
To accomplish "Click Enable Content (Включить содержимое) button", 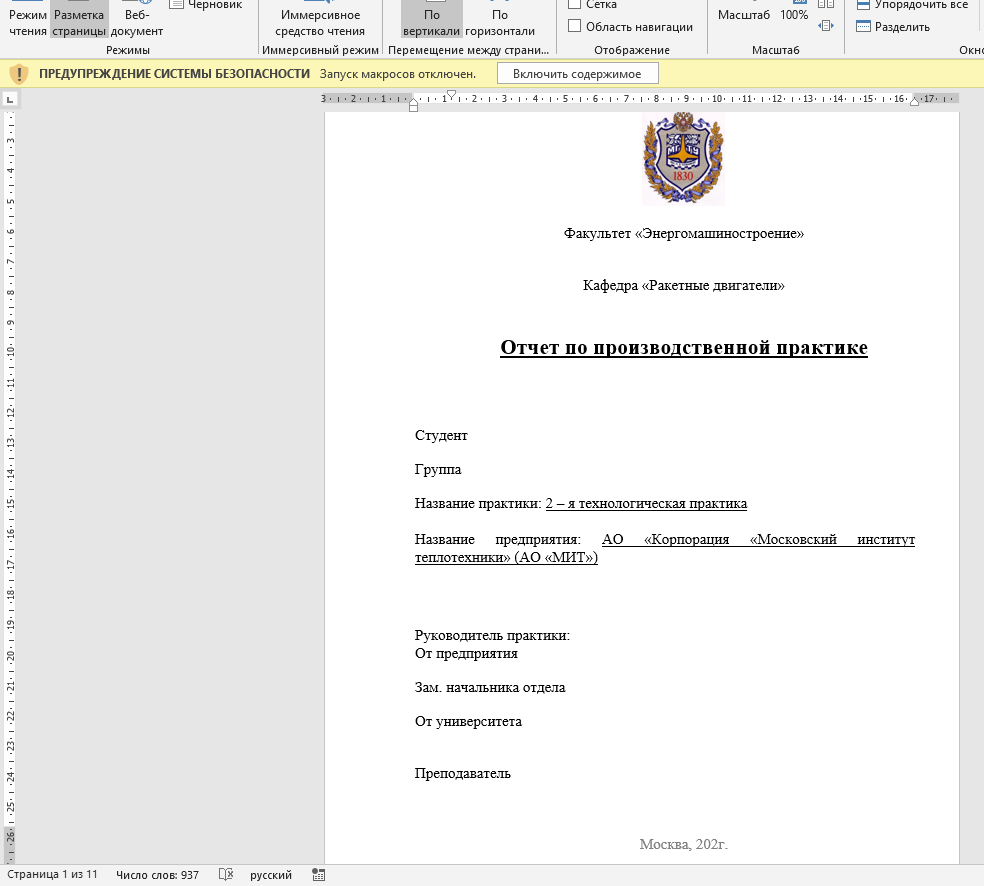I will click(x=577, y=73).
